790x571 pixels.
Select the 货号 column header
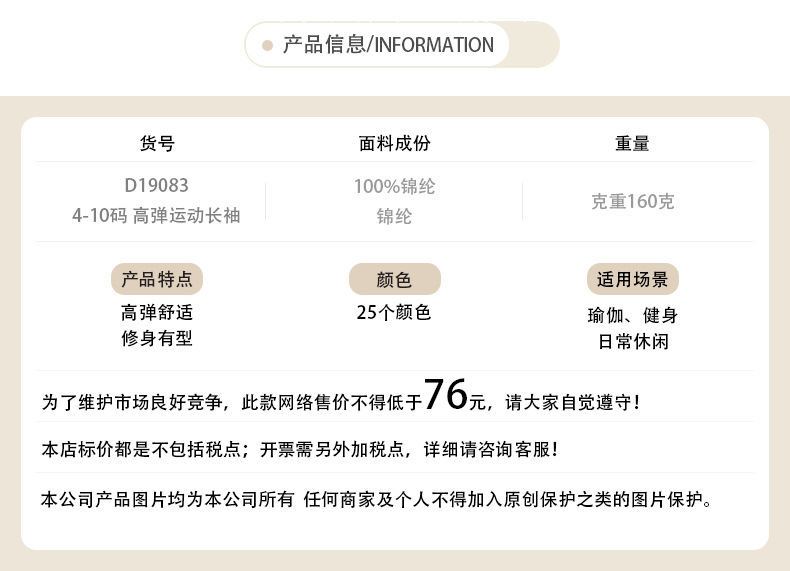157,143
